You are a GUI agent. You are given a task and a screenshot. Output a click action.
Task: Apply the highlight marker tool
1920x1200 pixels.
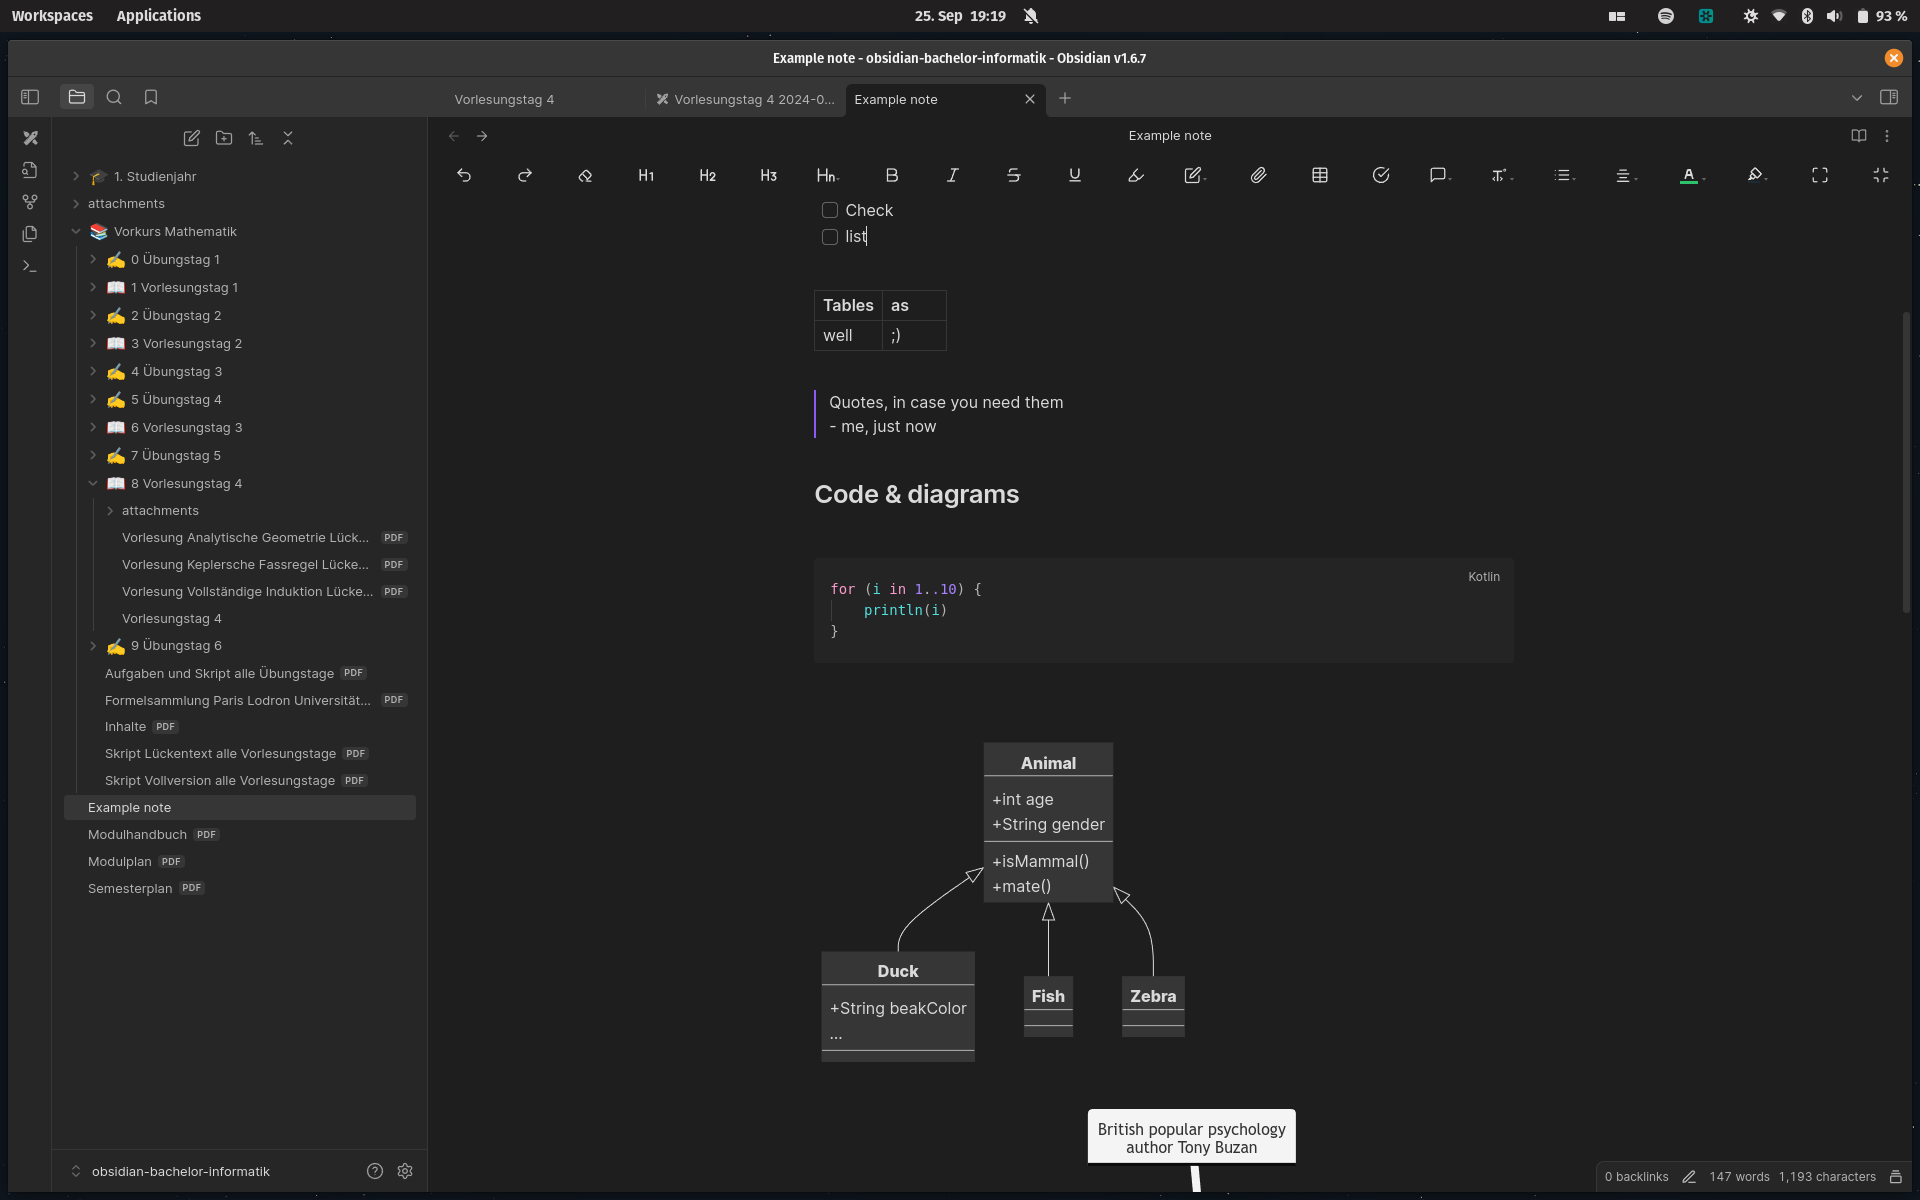click(x=1136, y=175)
